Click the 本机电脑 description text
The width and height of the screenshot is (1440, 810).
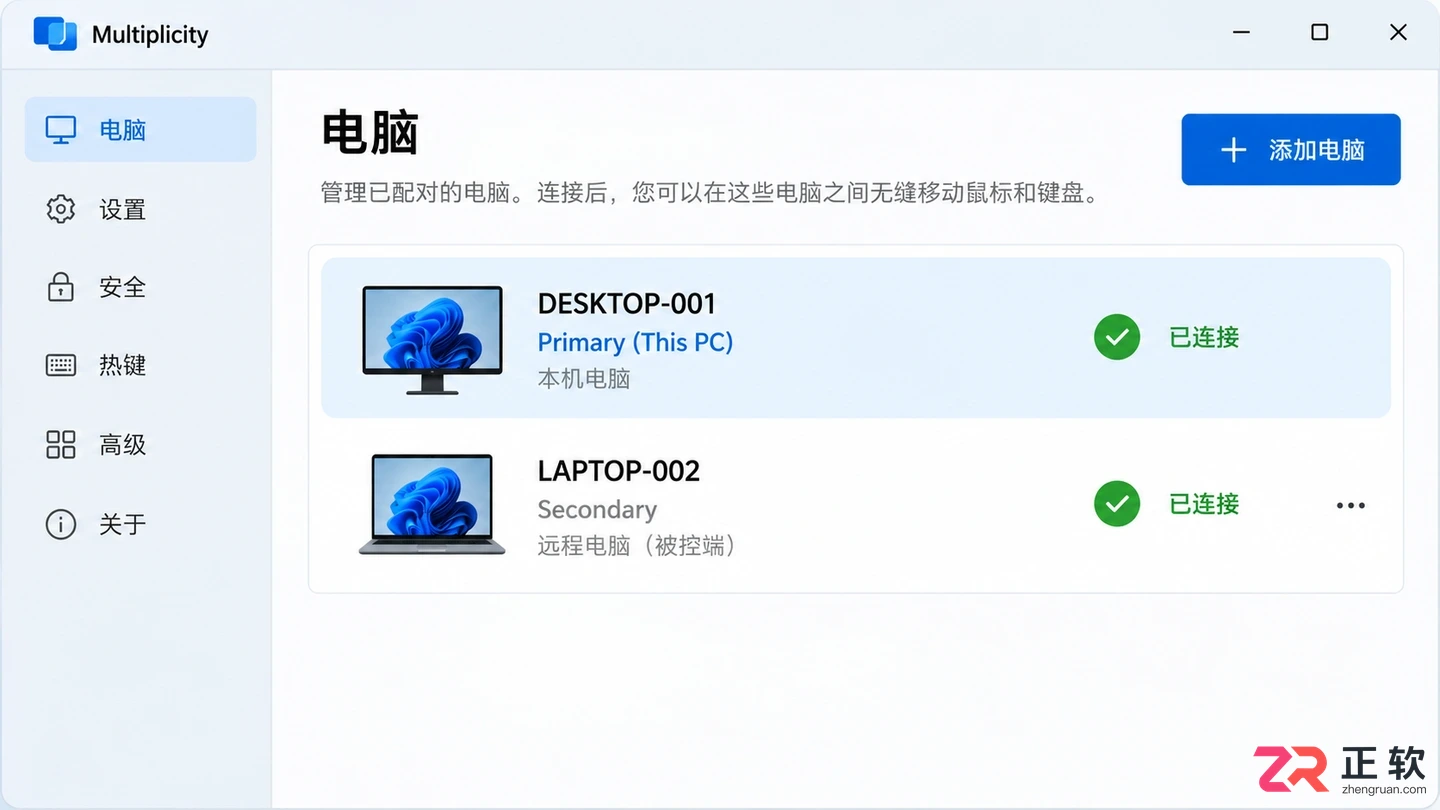(584, 379)
